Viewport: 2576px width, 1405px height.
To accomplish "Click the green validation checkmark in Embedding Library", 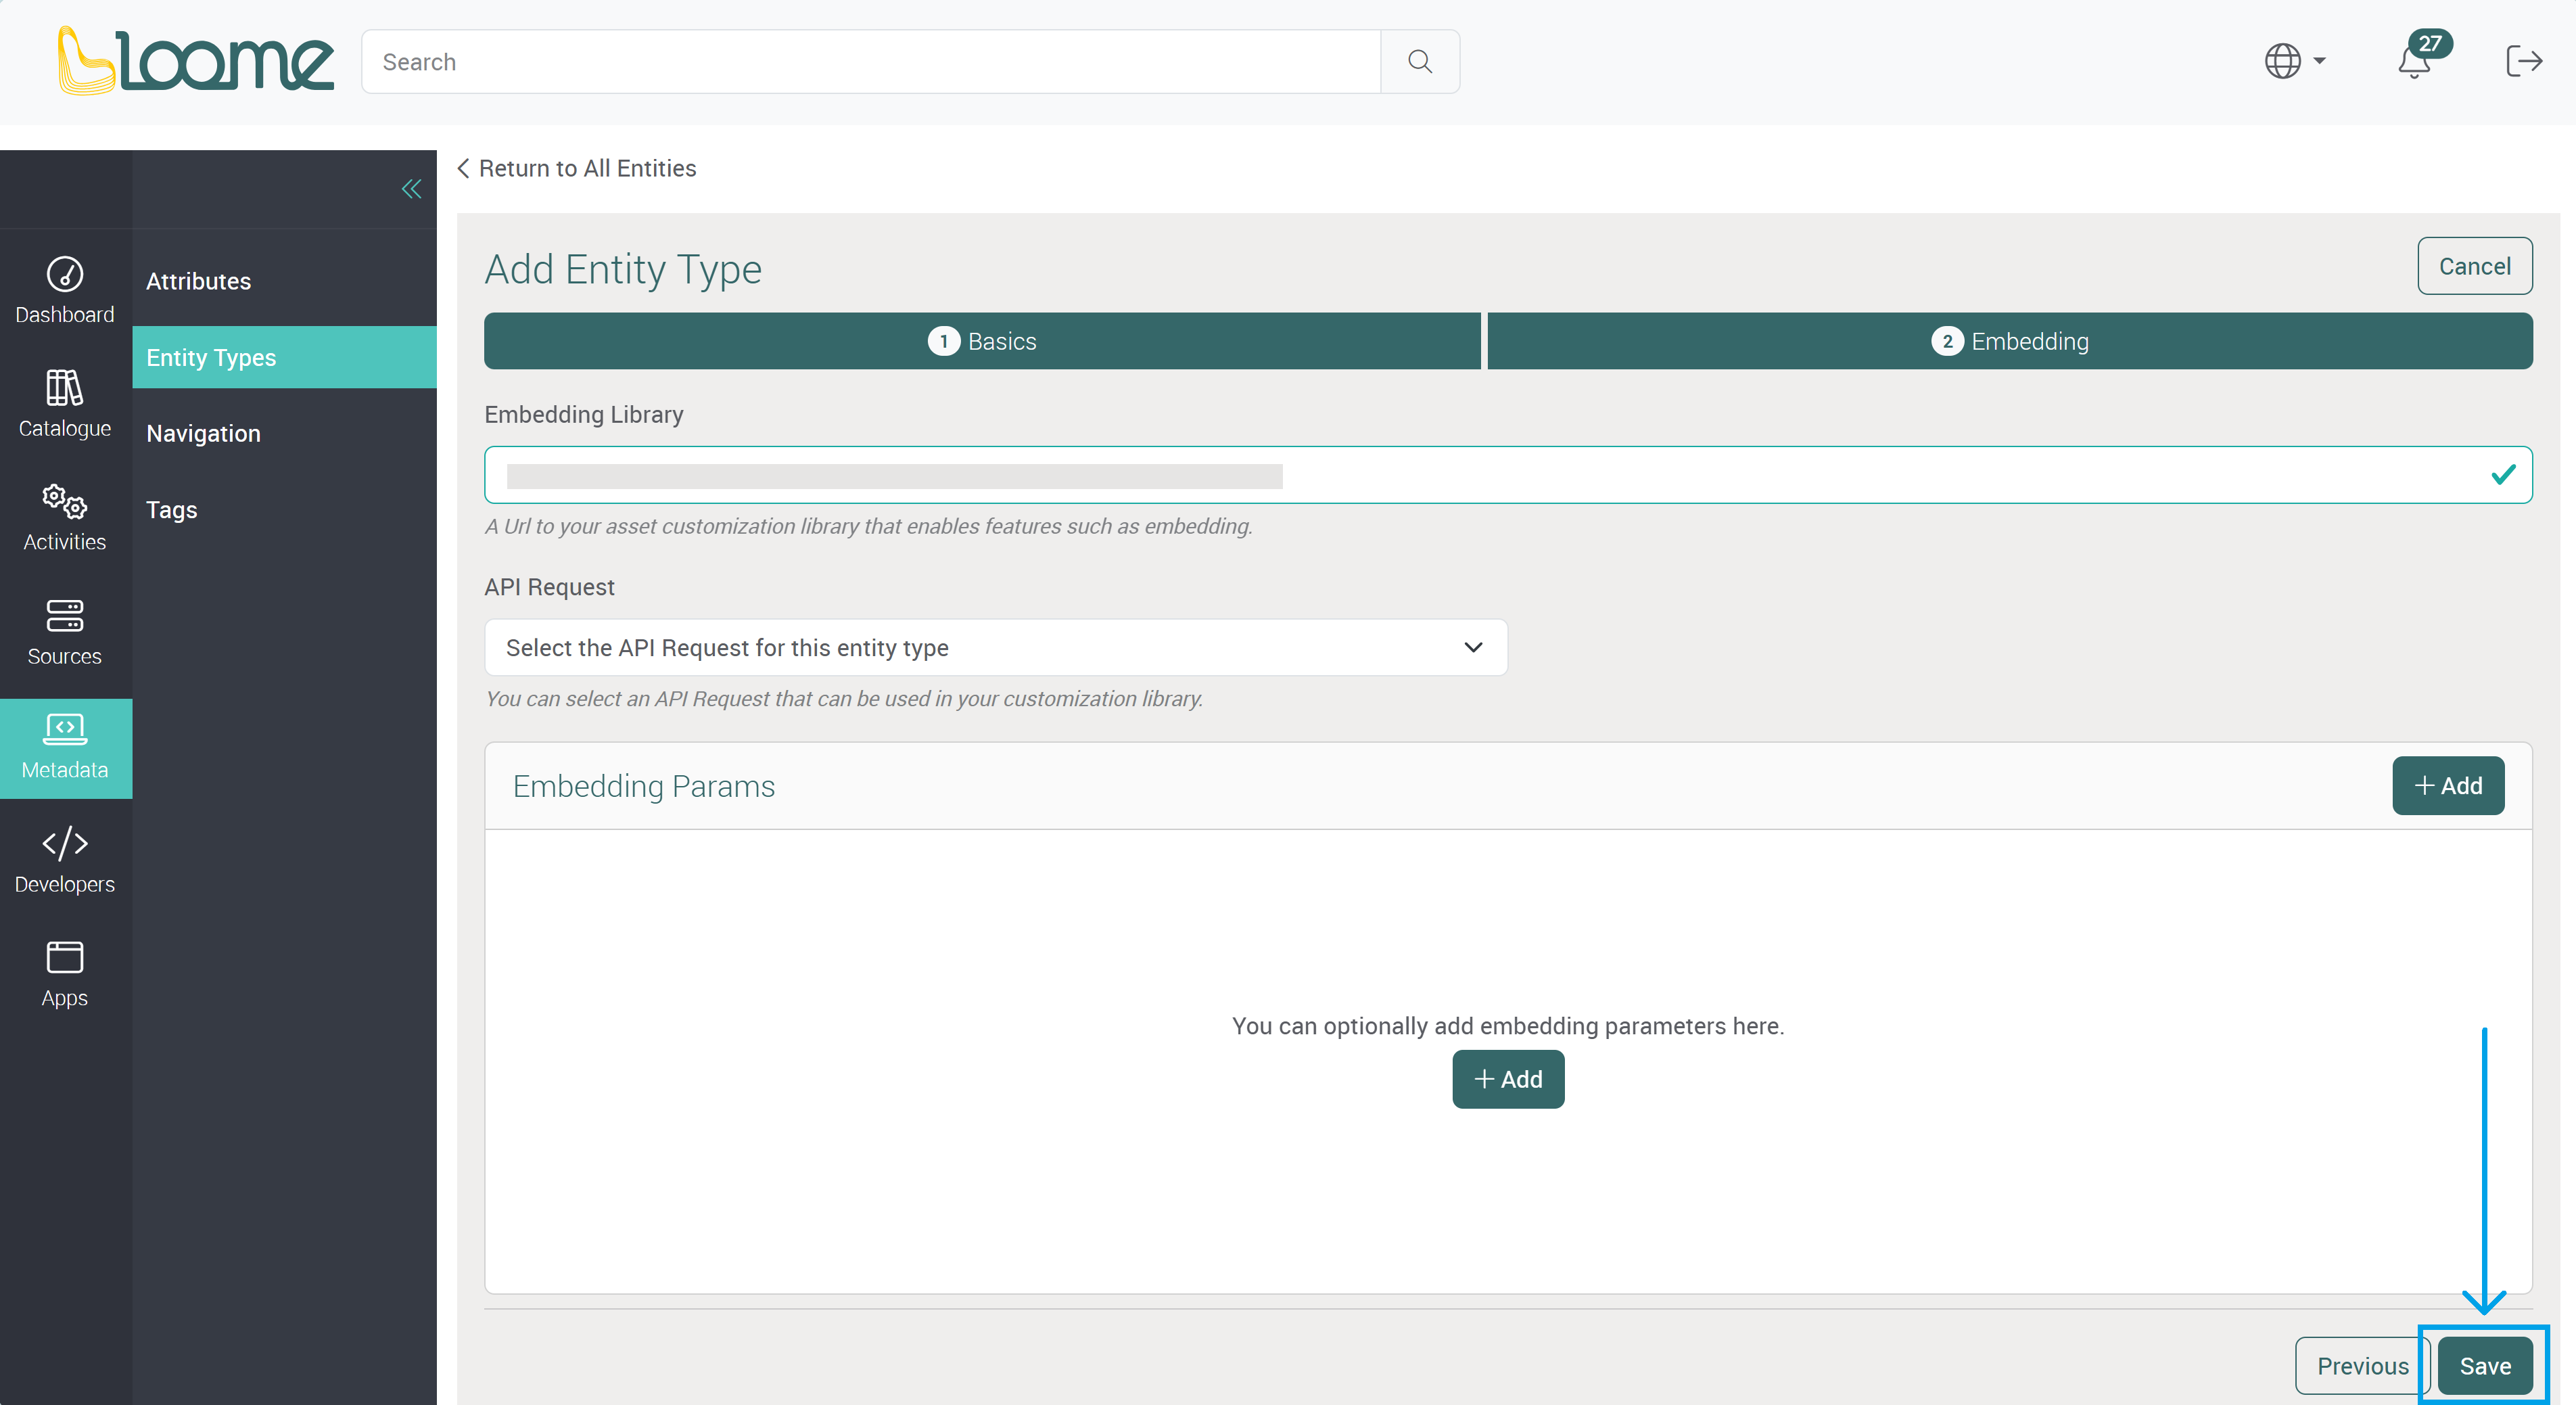I will coord(2503,475).
